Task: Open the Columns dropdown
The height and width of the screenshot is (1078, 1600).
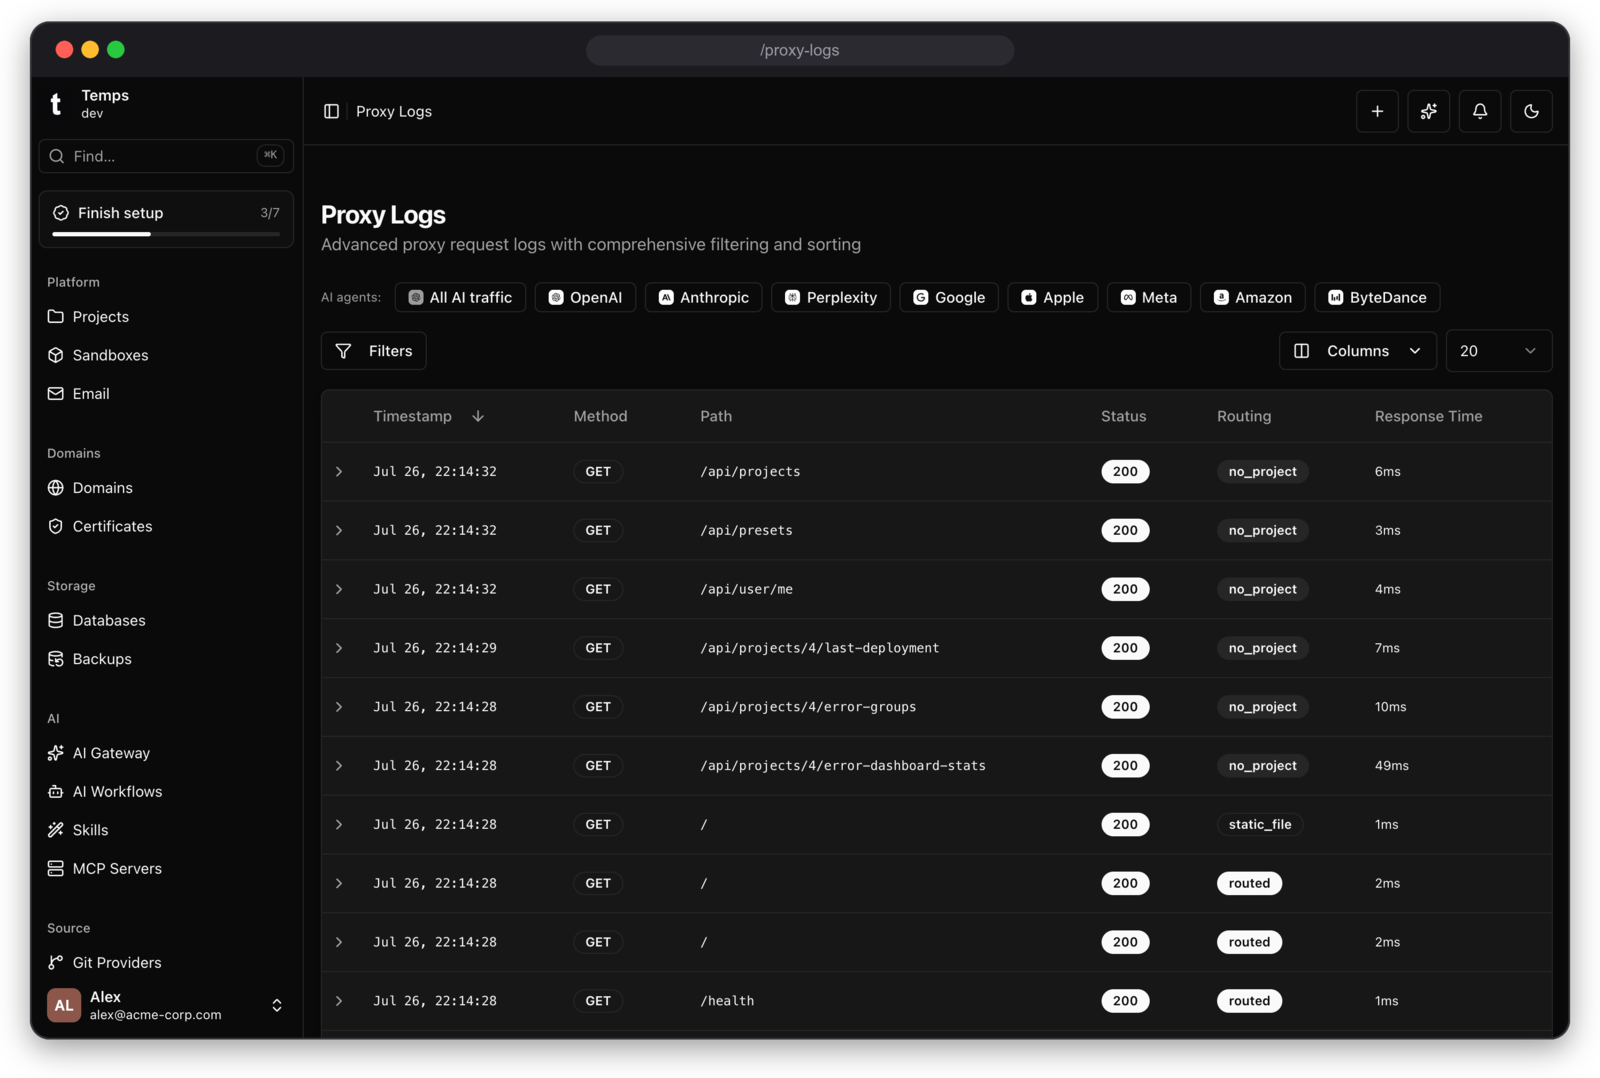Action: 1357,351
